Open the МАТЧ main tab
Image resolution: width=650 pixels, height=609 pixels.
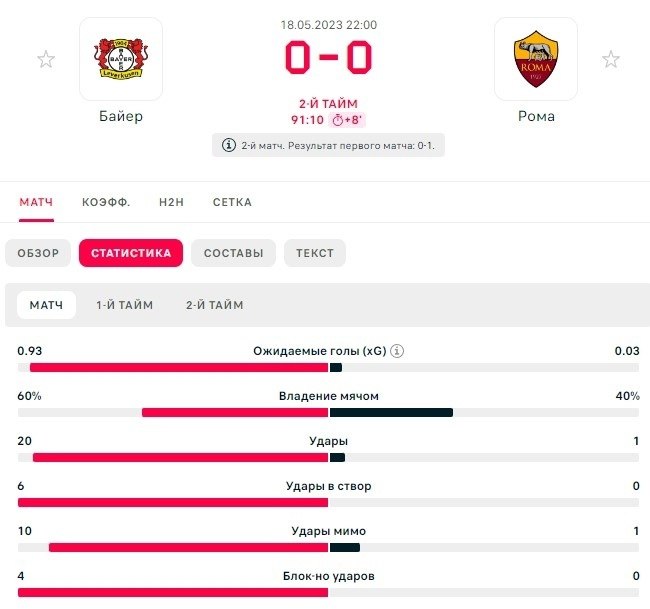[36, 202]
